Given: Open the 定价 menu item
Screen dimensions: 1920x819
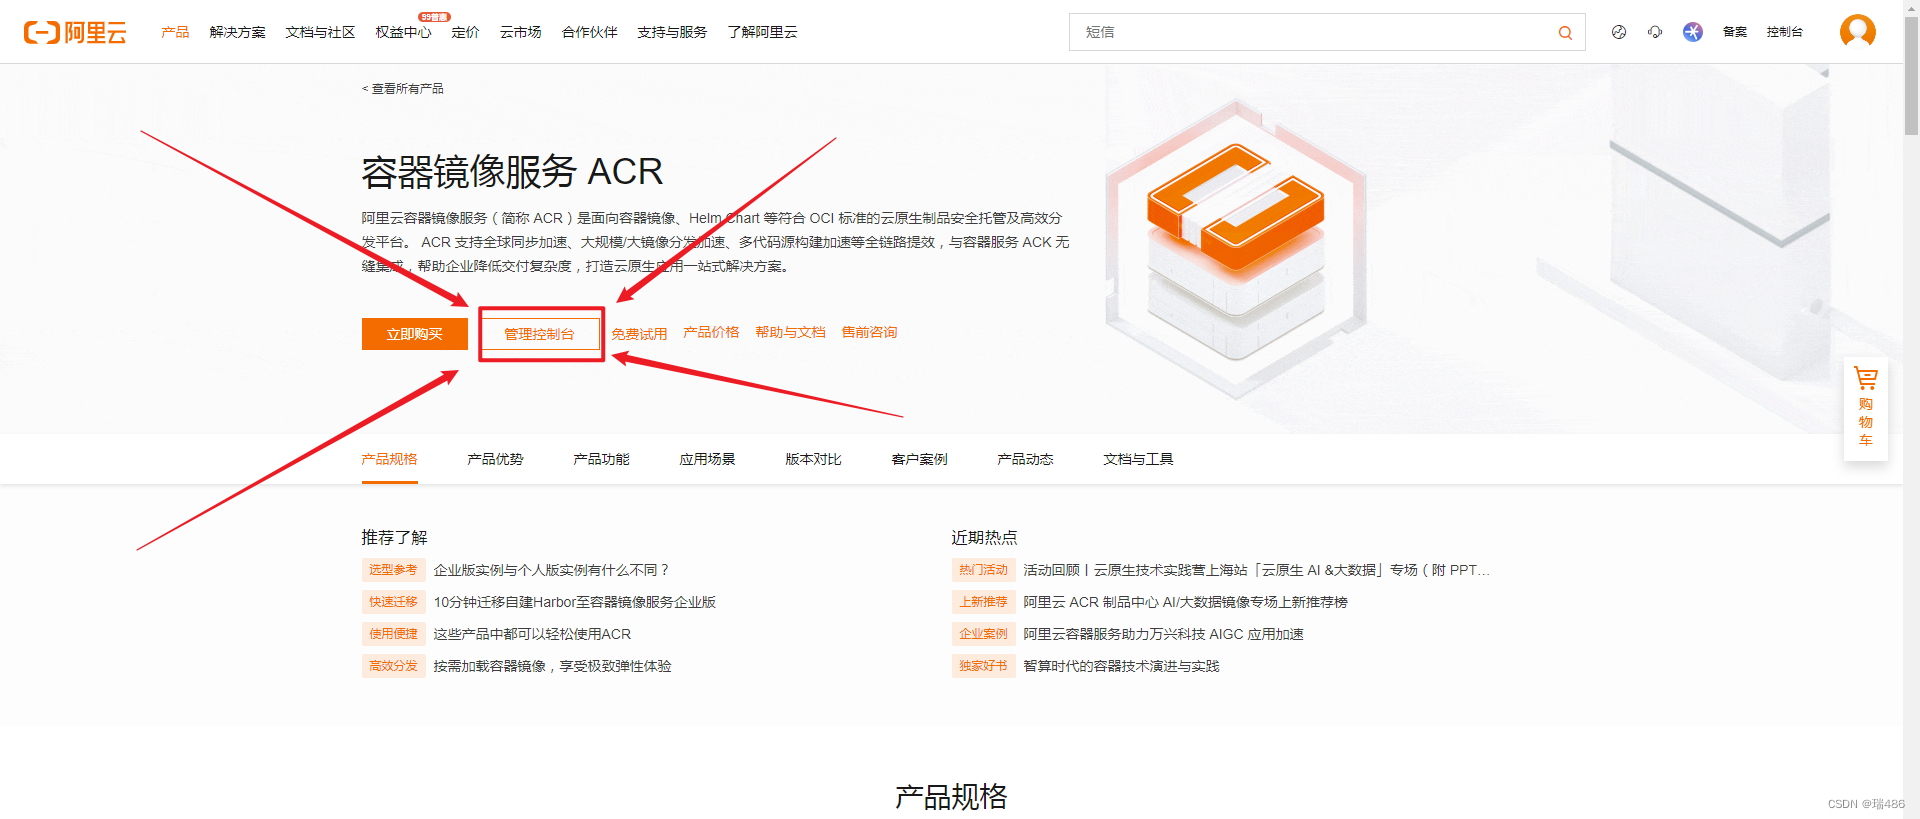Looking at the screenshot, I should [x=465, y=32].
